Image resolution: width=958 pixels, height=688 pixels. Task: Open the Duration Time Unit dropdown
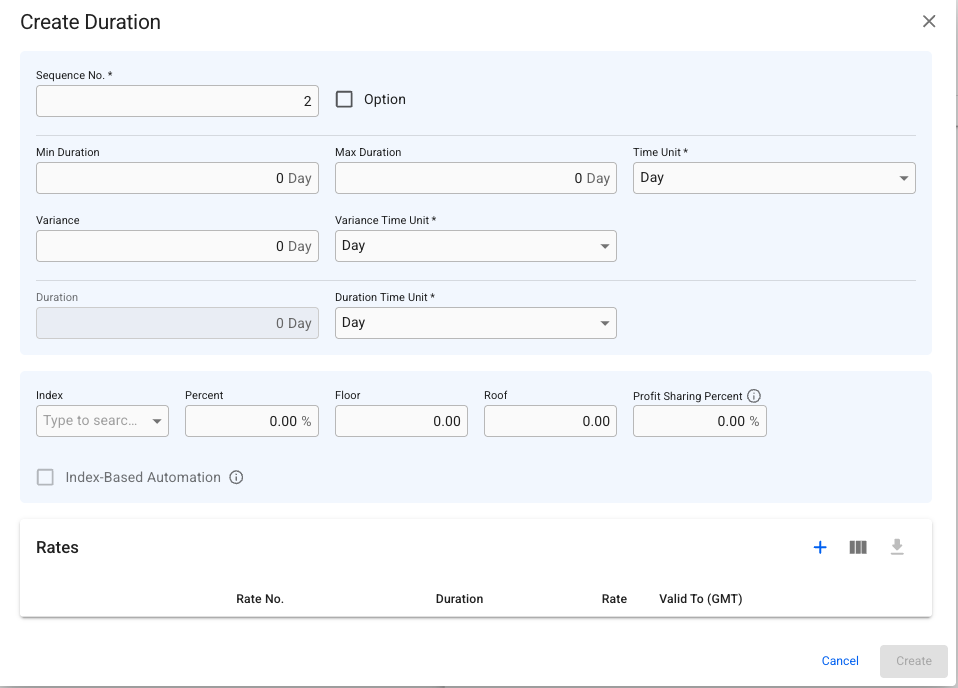475,323
